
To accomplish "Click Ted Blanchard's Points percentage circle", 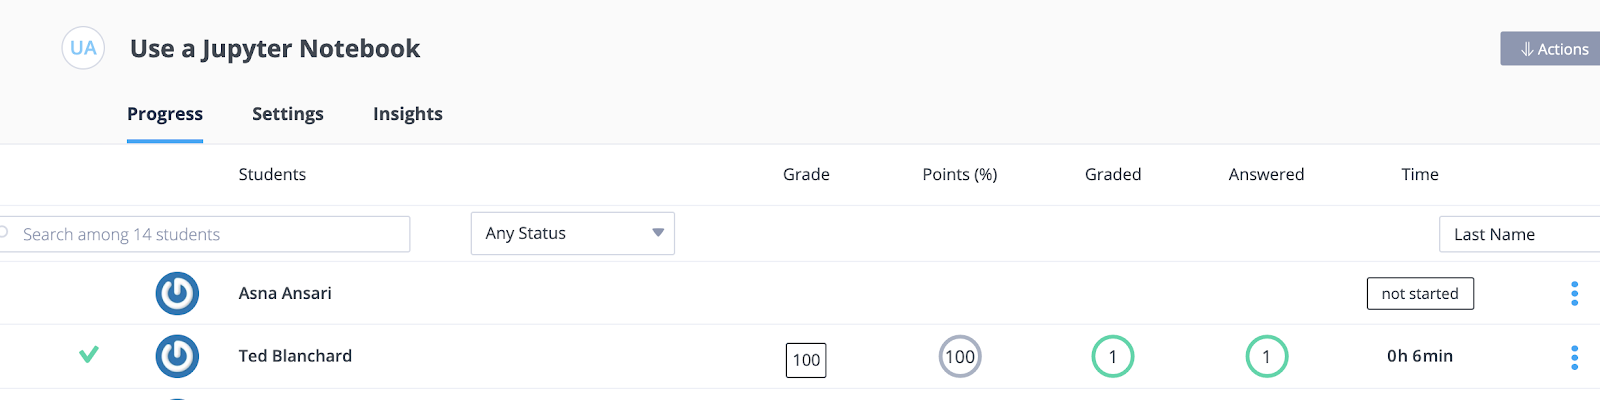I will coord(960,356).
